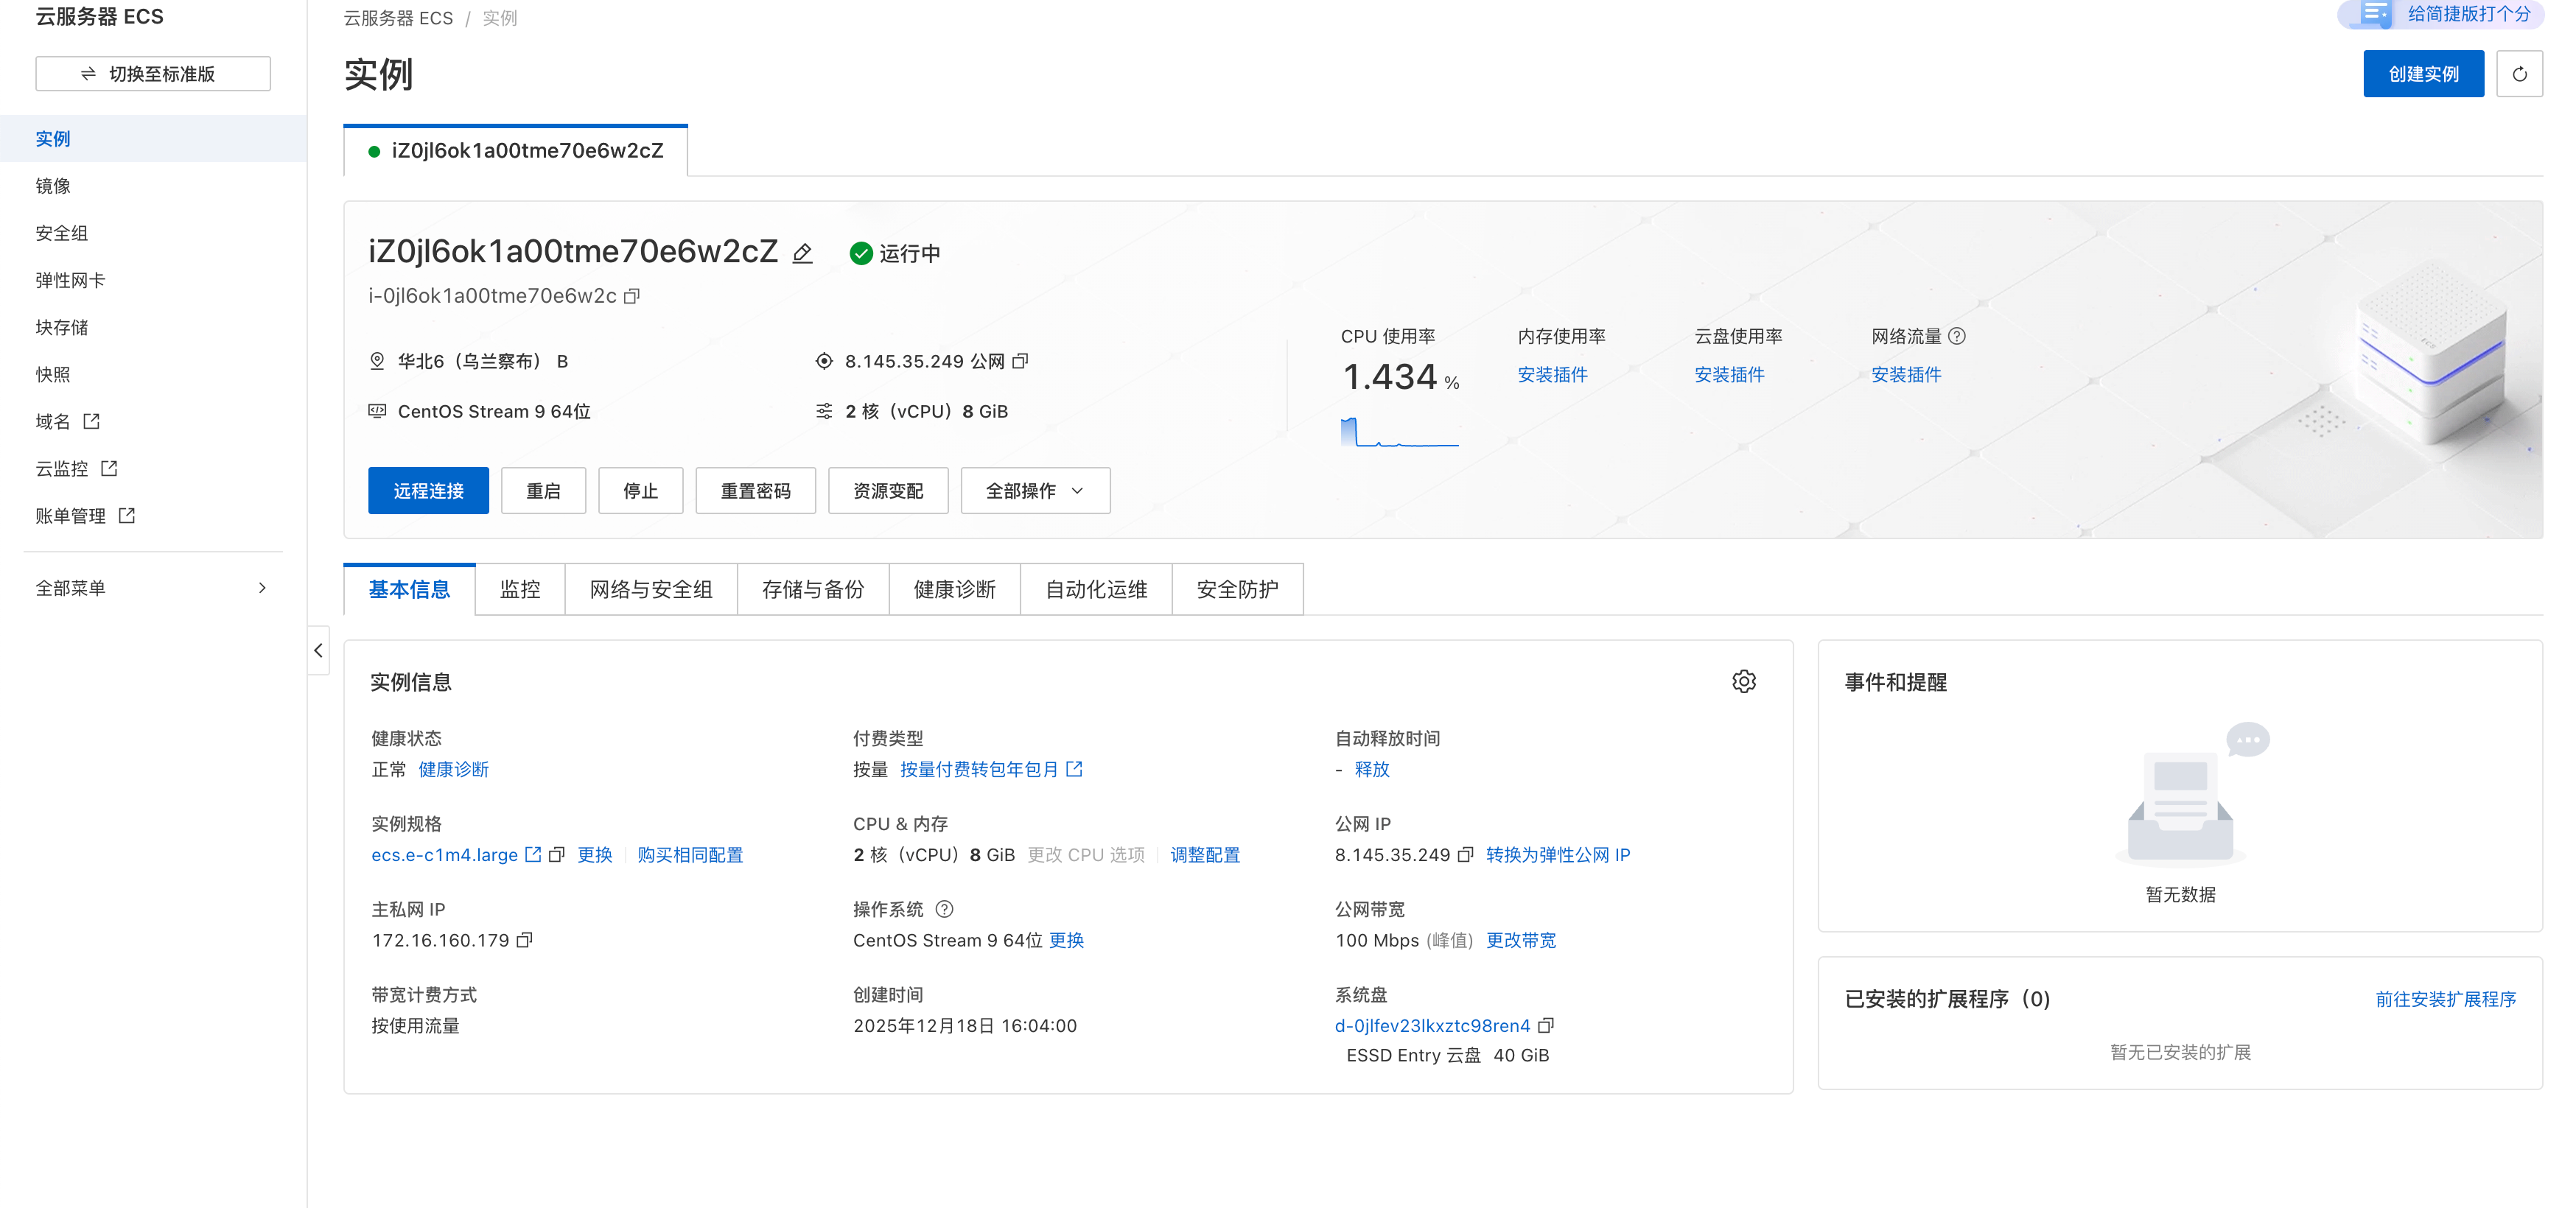The width and height of the screenshot is (2576, 1208).
Task: Collapse the left sidebar with arrow handle
Action: (318, 651)
